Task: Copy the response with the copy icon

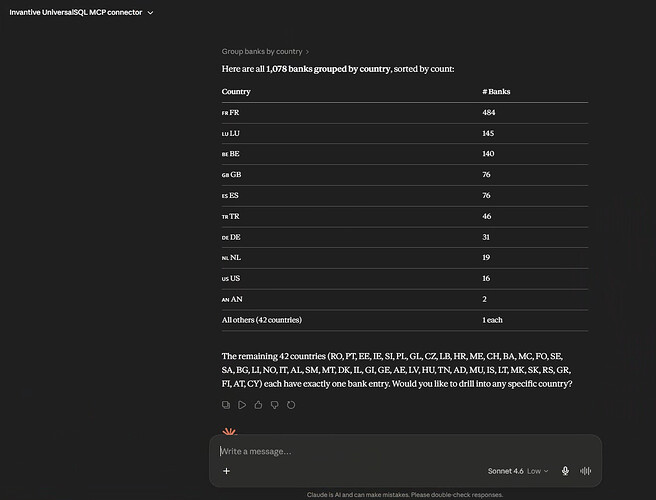Action: (x=226, y=405)
